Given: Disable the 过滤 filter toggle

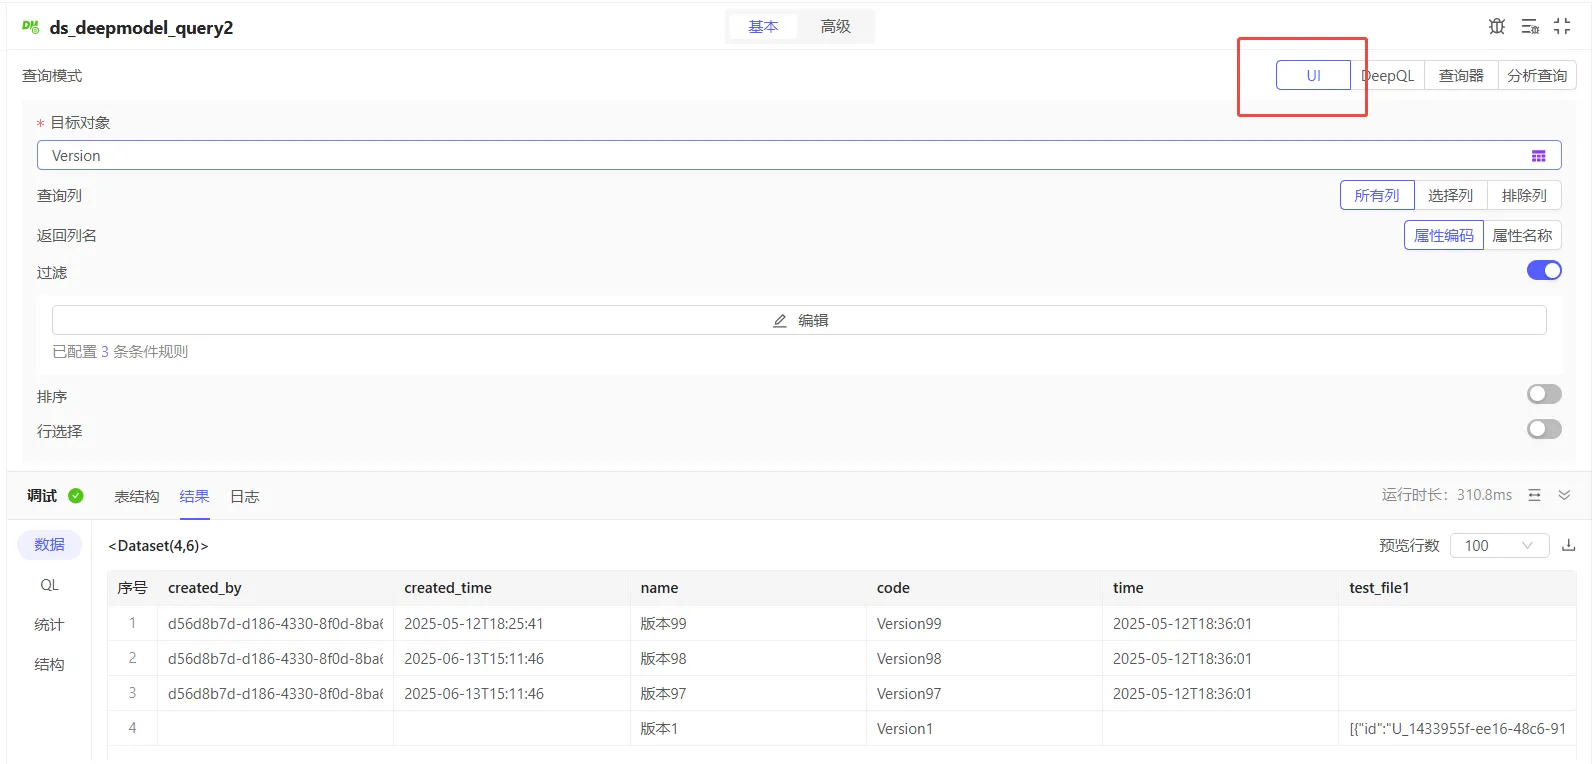Looking at the screenshot, I should [x=1543, y=270].
